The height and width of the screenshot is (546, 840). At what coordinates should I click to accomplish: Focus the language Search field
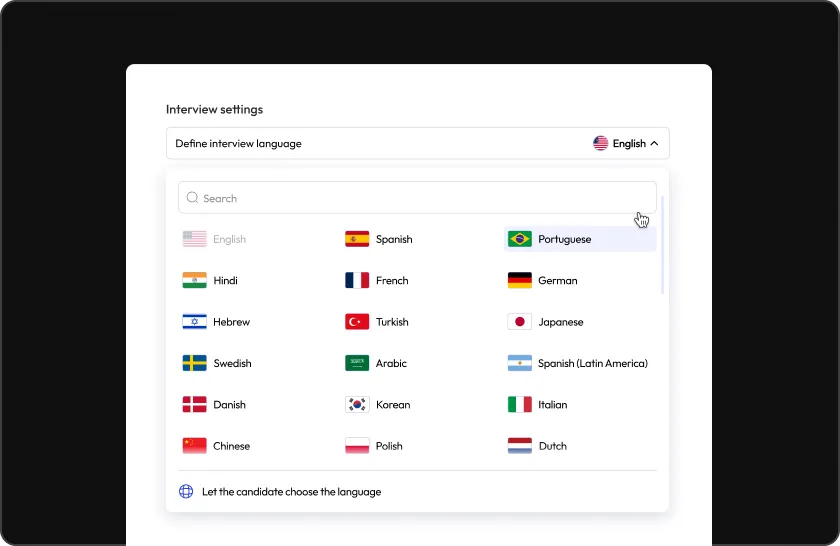[x=417, y=198]
